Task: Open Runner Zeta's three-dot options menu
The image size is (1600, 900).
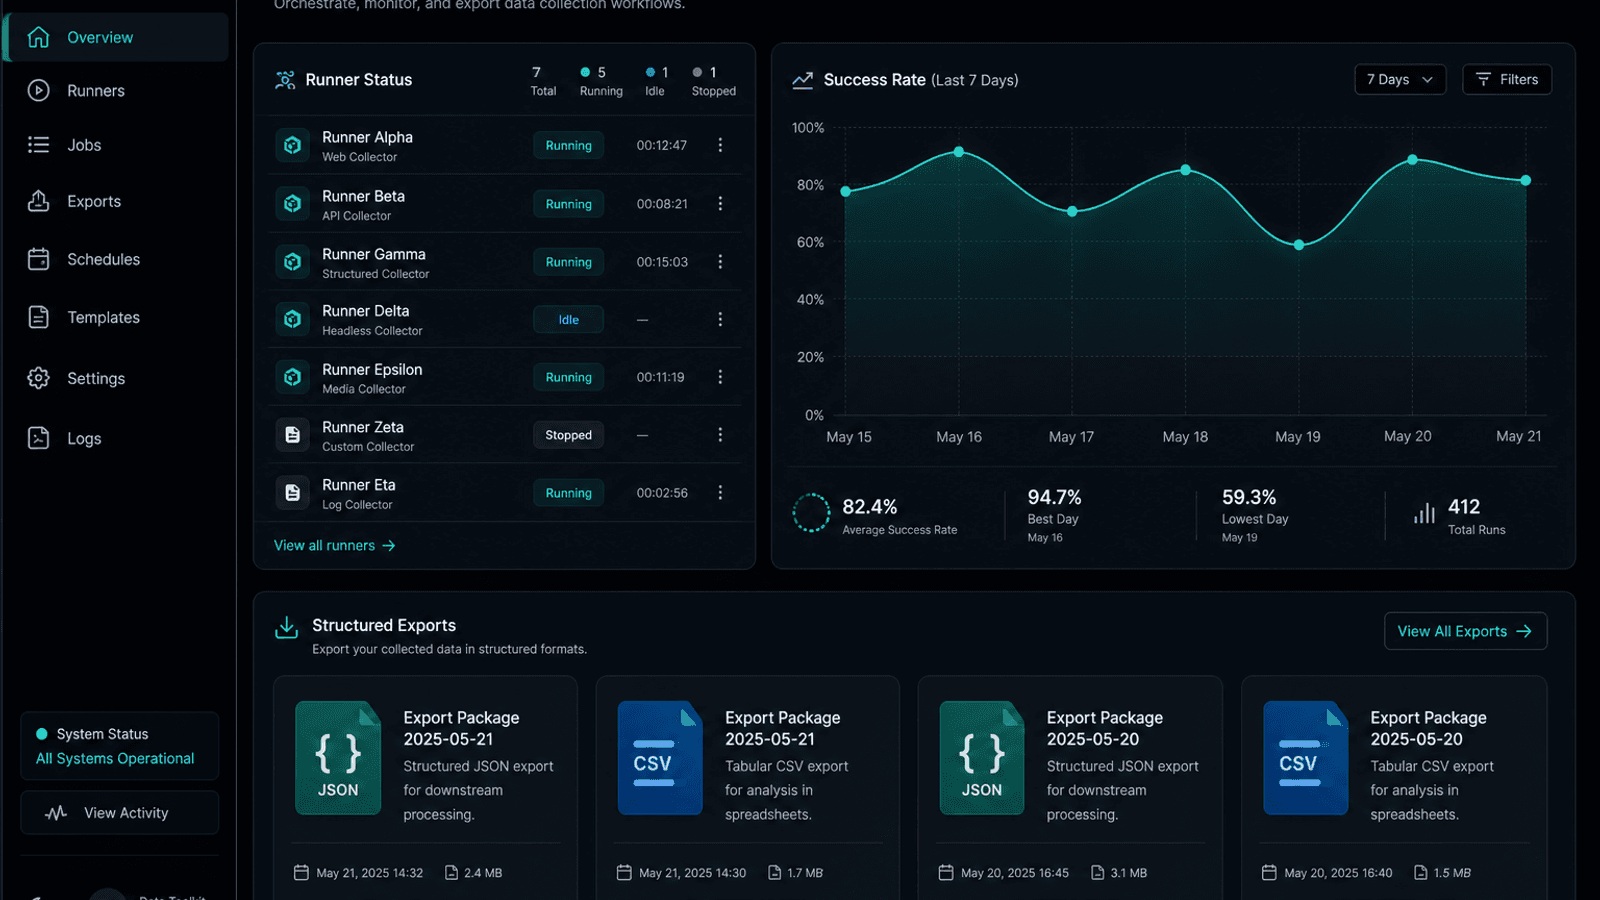Action: [x=720, y=435]
